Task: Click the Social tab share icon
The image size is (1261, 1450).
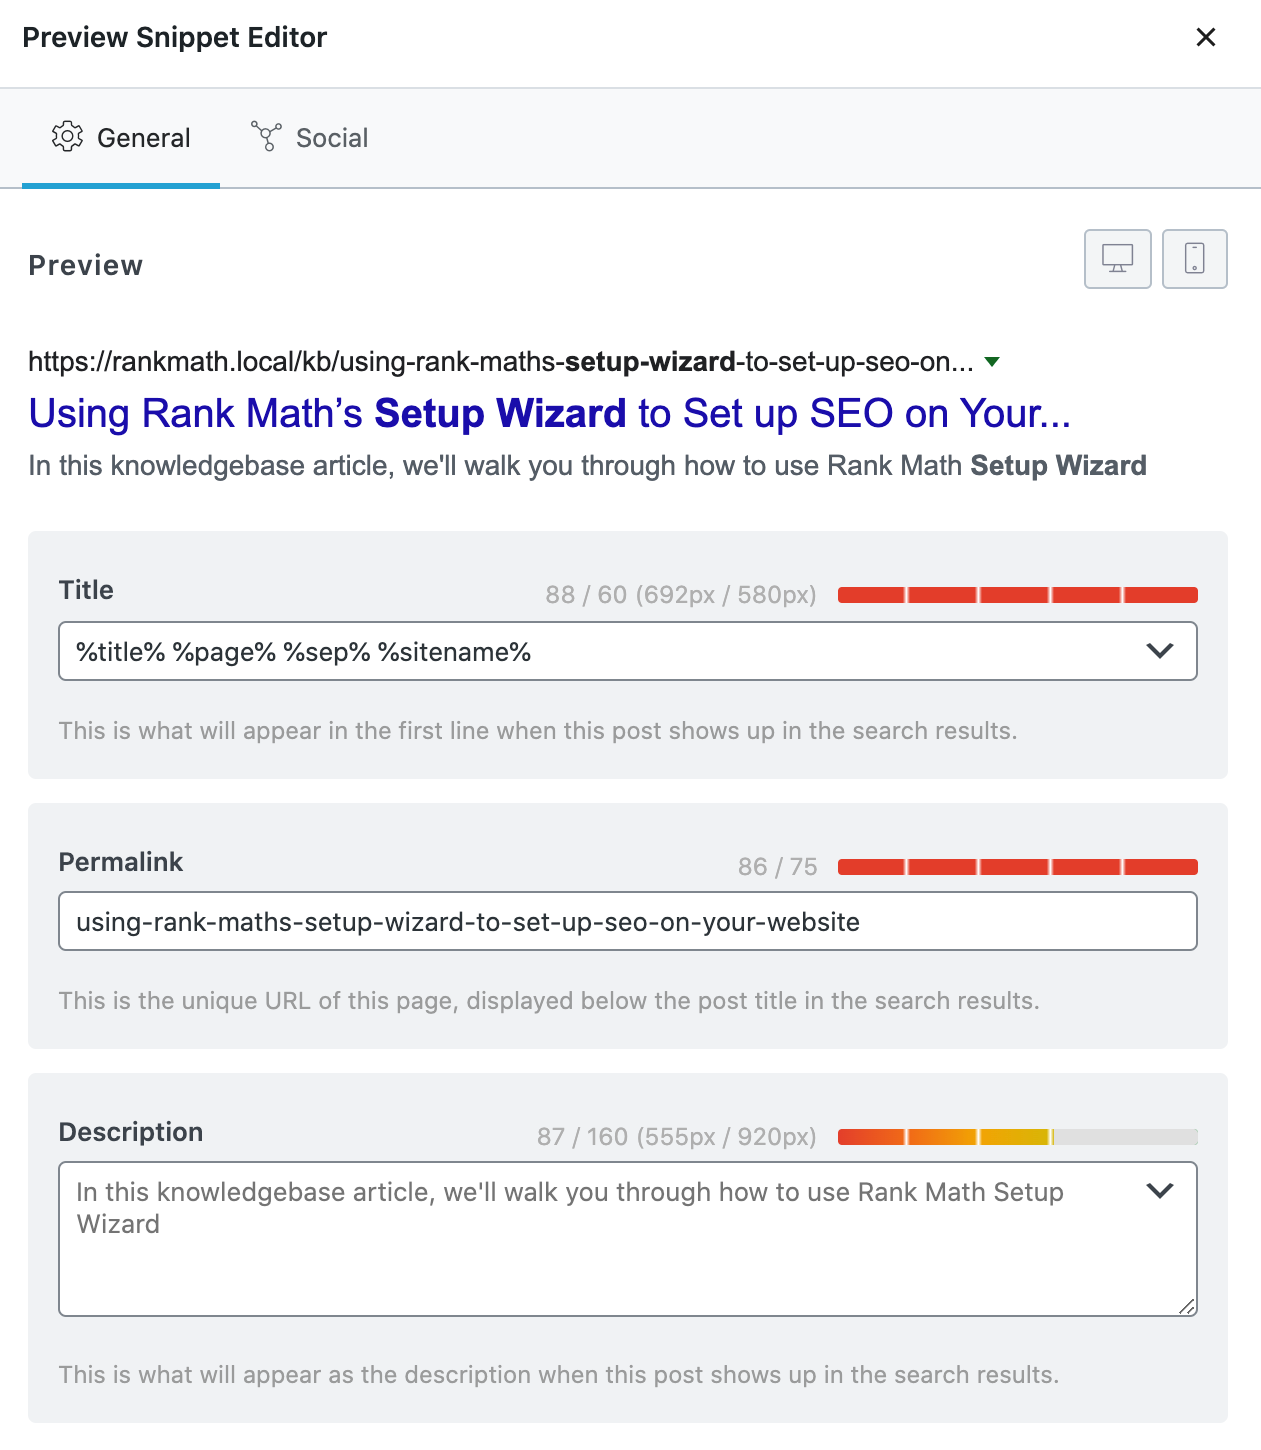Action: click(266, 137)
